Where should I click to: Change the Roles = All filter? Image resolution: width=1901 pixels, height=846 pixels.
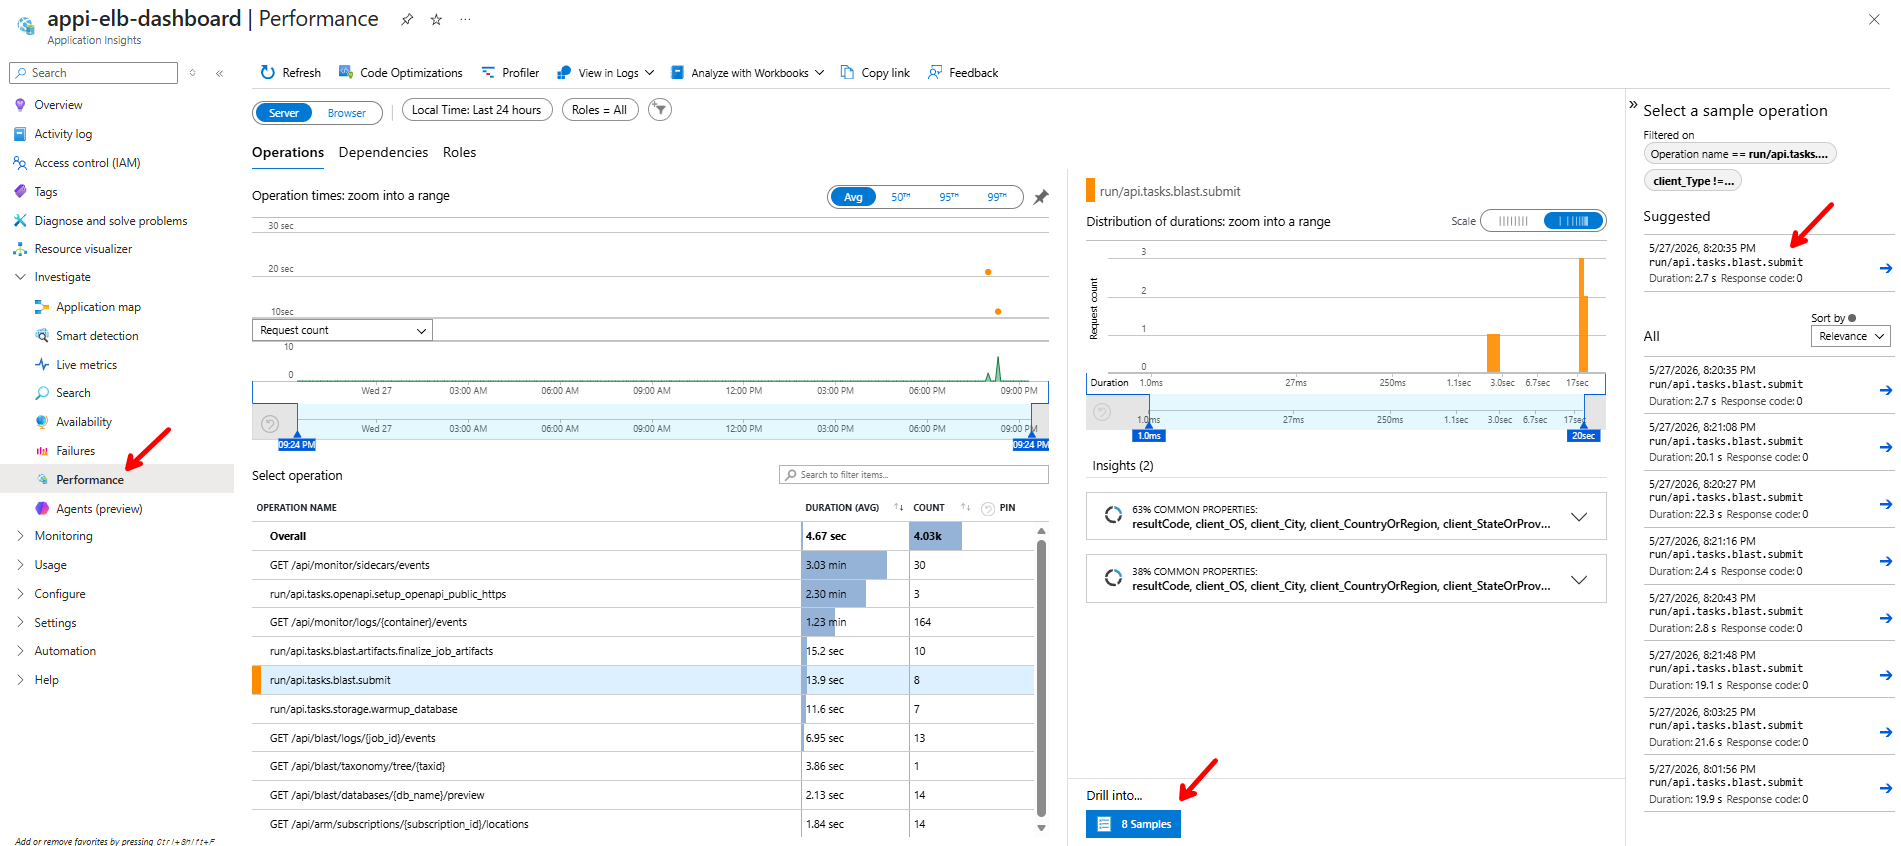point(600,110)
